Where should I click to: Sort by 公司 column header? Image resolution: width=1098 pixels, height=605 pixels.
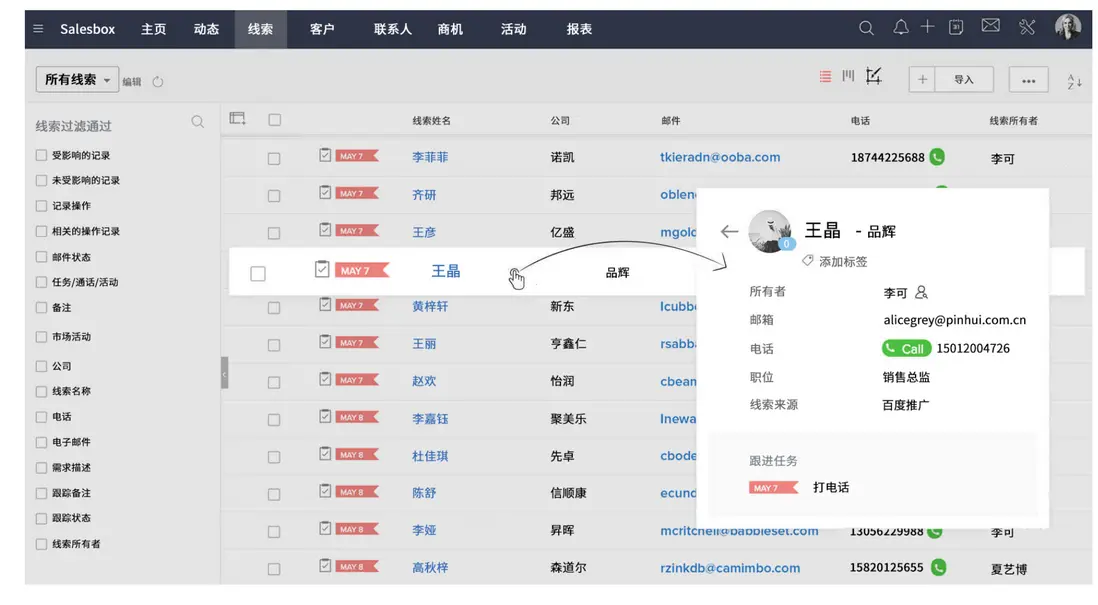coord(560,120)
